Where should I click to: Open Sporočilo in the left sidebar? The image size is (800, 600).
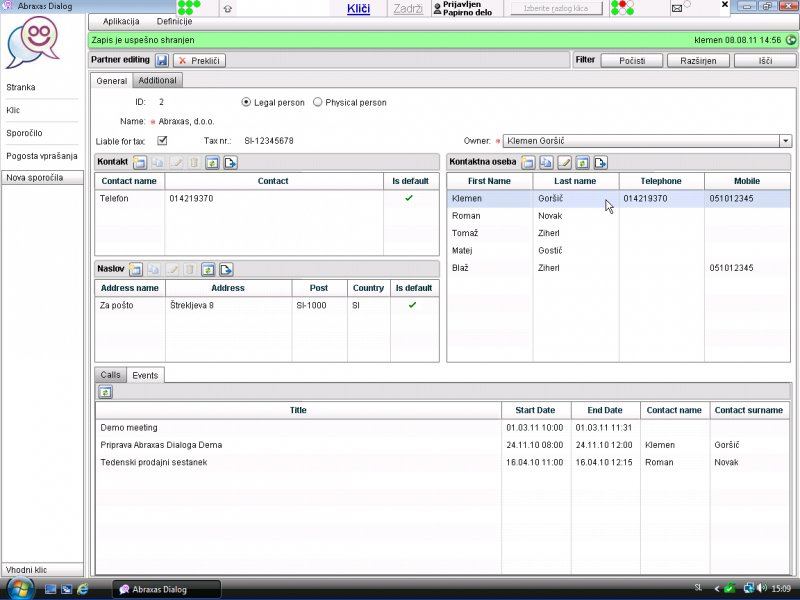(x=24, y=133)
